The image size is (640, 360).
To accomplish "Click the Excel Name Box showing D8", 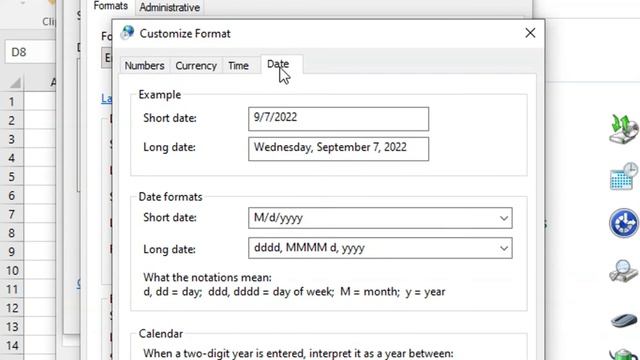I will pos(30,52).
